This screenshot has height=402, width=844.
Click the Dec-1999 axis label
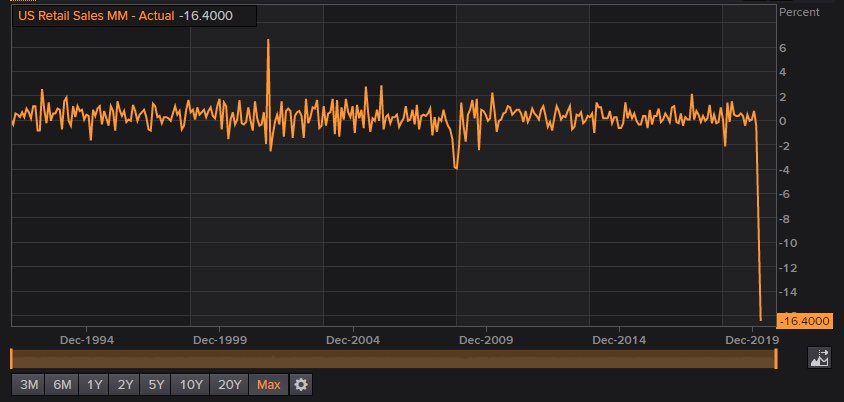pyautogui.click(x=220, y=340)
